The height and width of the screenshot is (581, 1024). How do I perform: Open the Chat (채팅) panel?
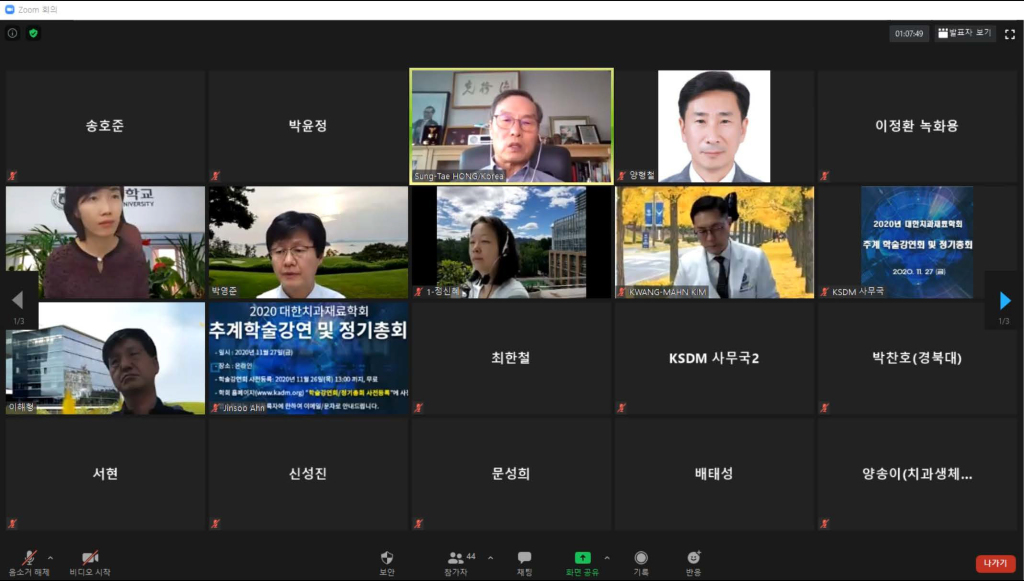(x=524, y=557)
